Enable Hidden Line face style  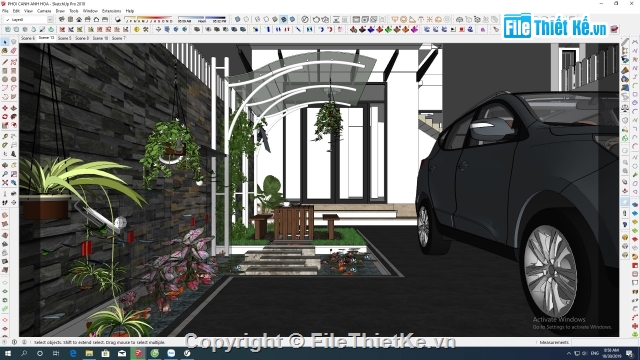(x=266, y=19)
